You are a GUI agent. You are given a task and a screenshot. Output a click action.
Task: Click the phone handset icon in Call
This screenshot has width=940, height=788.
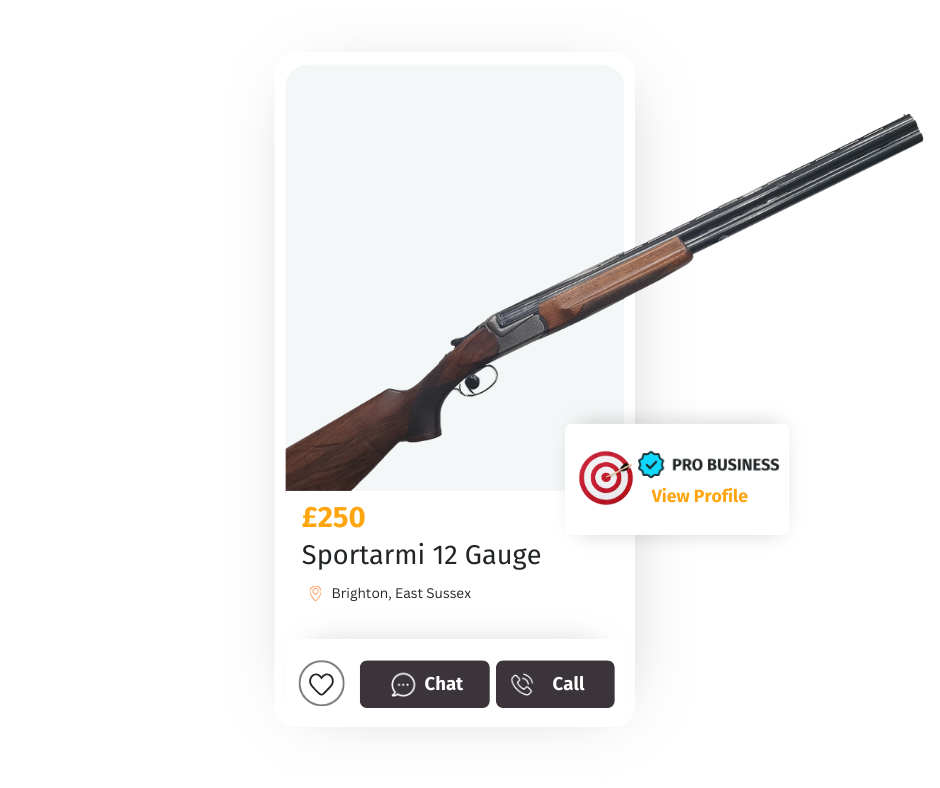(522, 684)
